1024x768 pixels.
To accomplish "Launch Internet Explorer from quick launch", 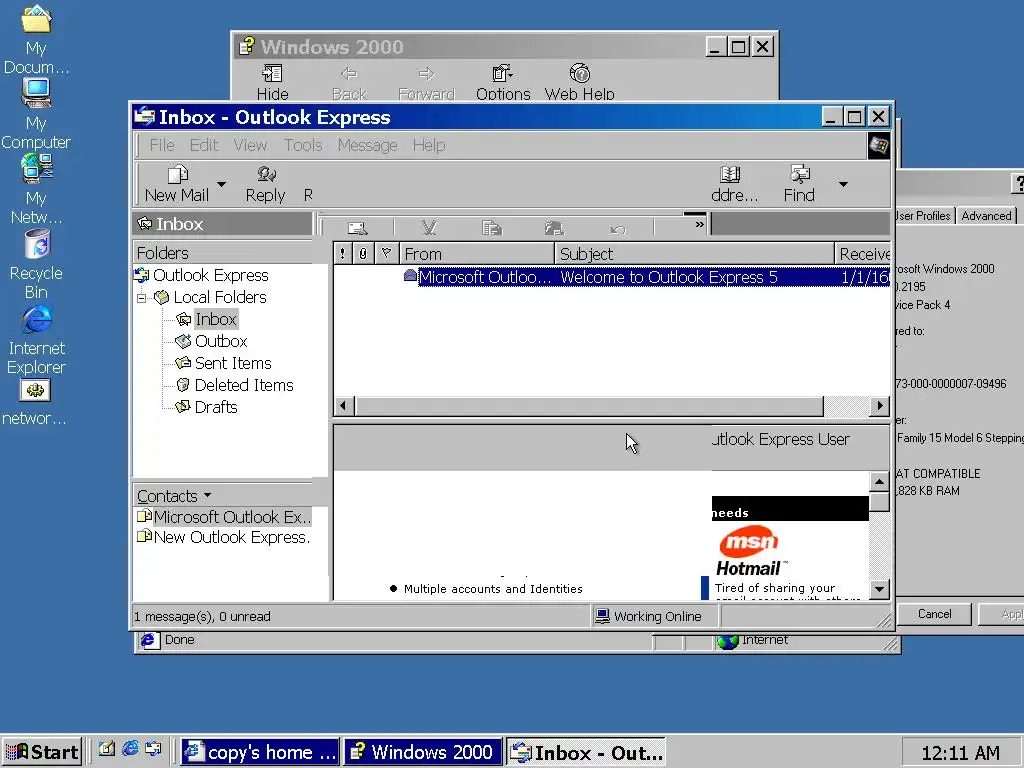I will pos(131,749).
